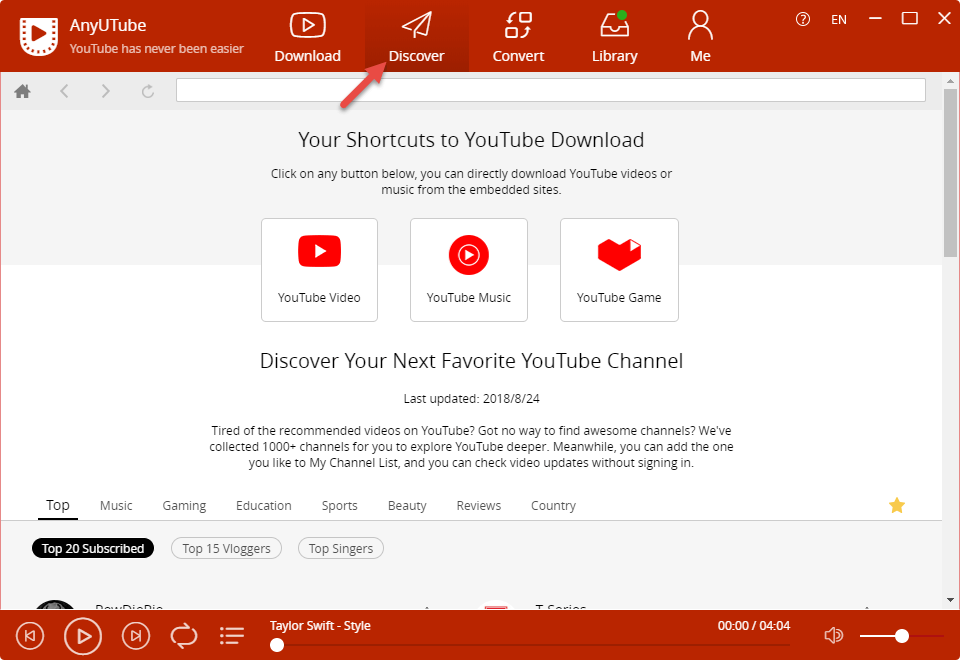Play the previous track
This screenshot has height=660, width=960.
pos(30,636)
